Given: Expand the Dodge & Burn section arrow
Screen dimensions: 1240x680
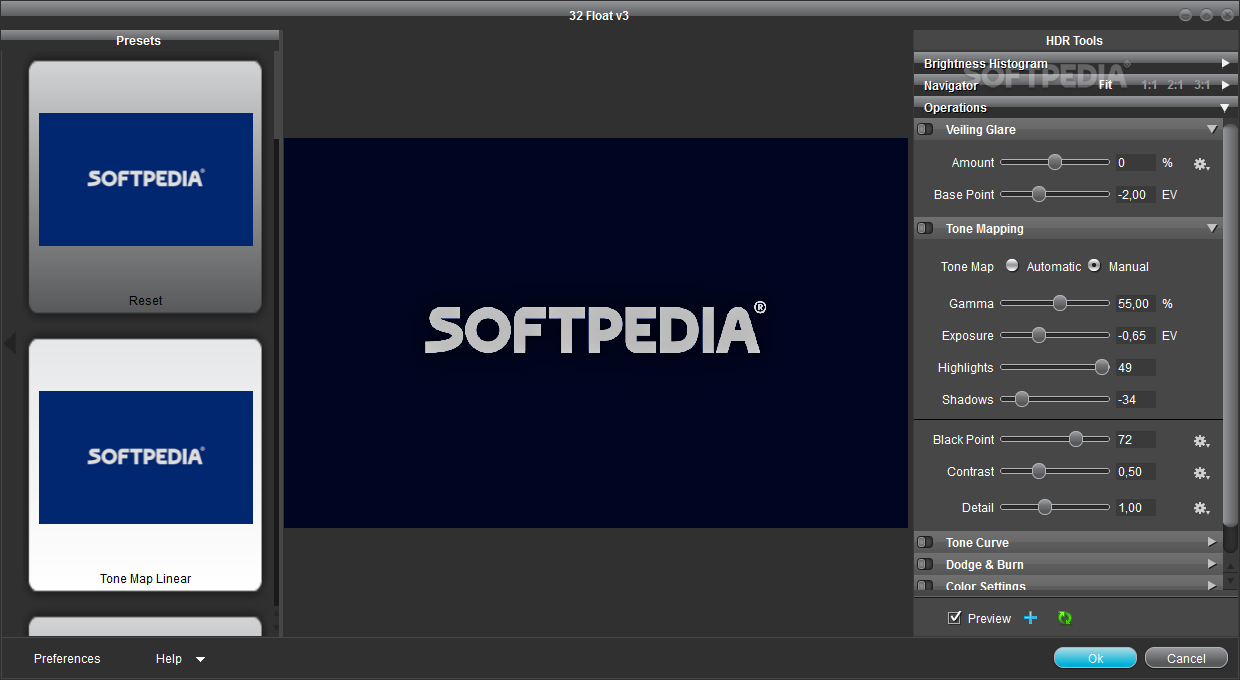Looking at the screenshot, I should [x=1212, y=564].
